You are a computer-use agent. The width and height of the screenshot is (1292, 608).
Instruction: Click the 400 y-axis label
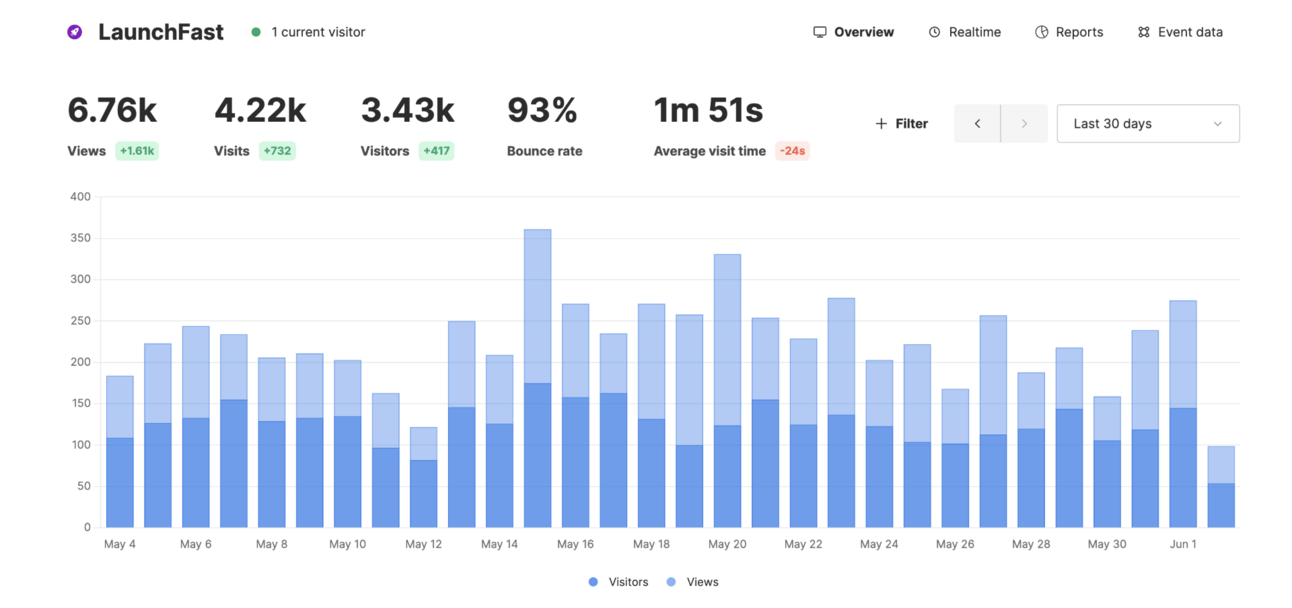coord(80,197)
